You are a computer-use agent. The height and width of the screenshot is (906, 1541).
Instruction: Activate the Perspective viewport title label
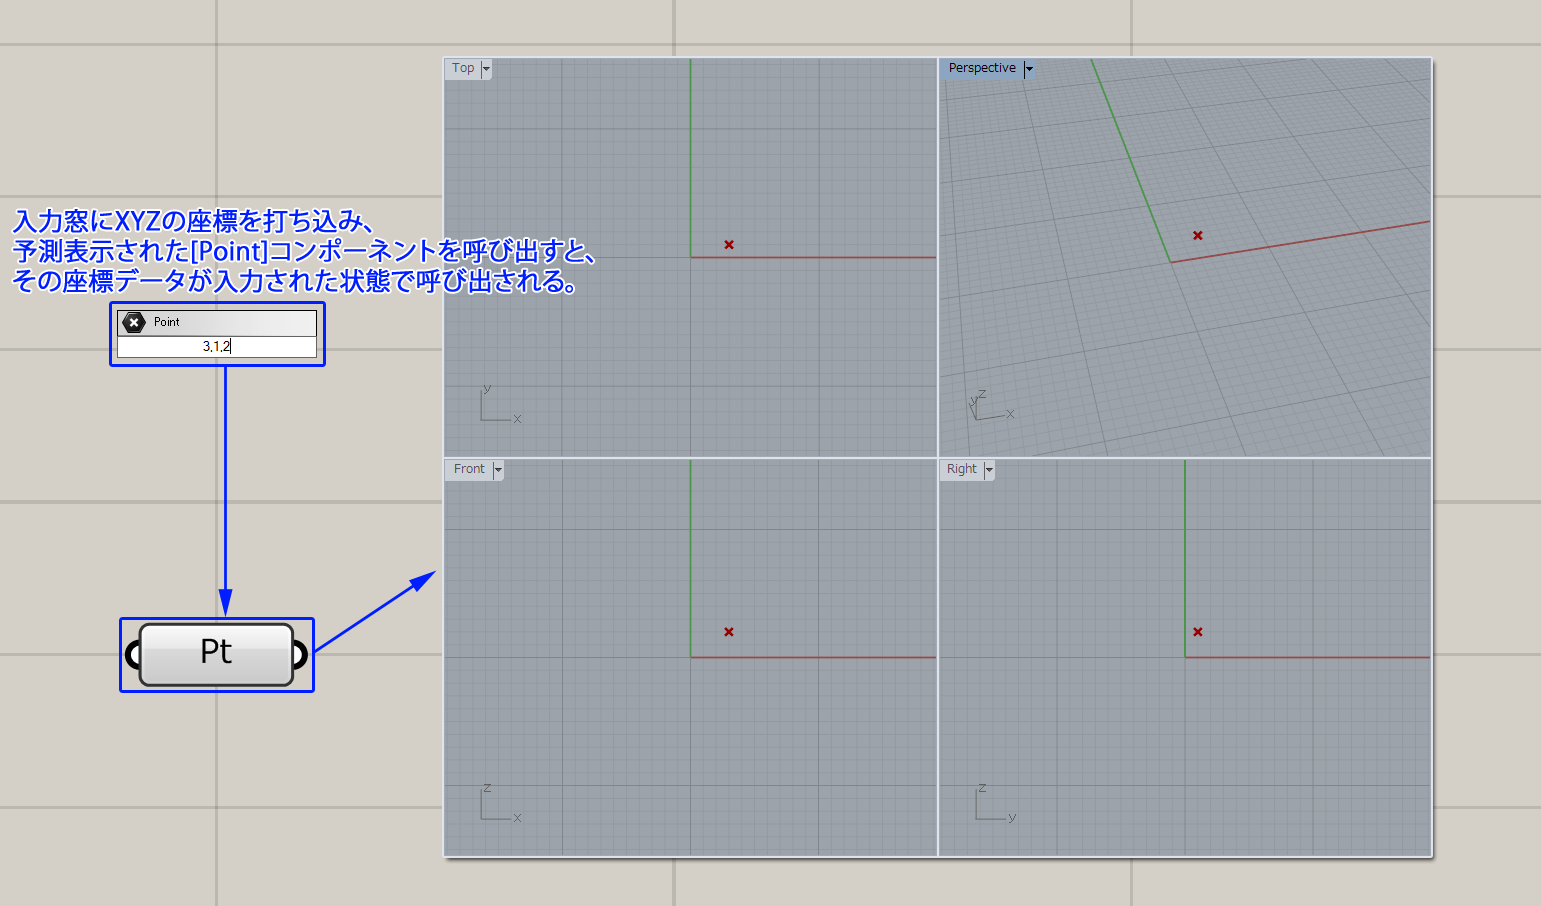[982, 68]
